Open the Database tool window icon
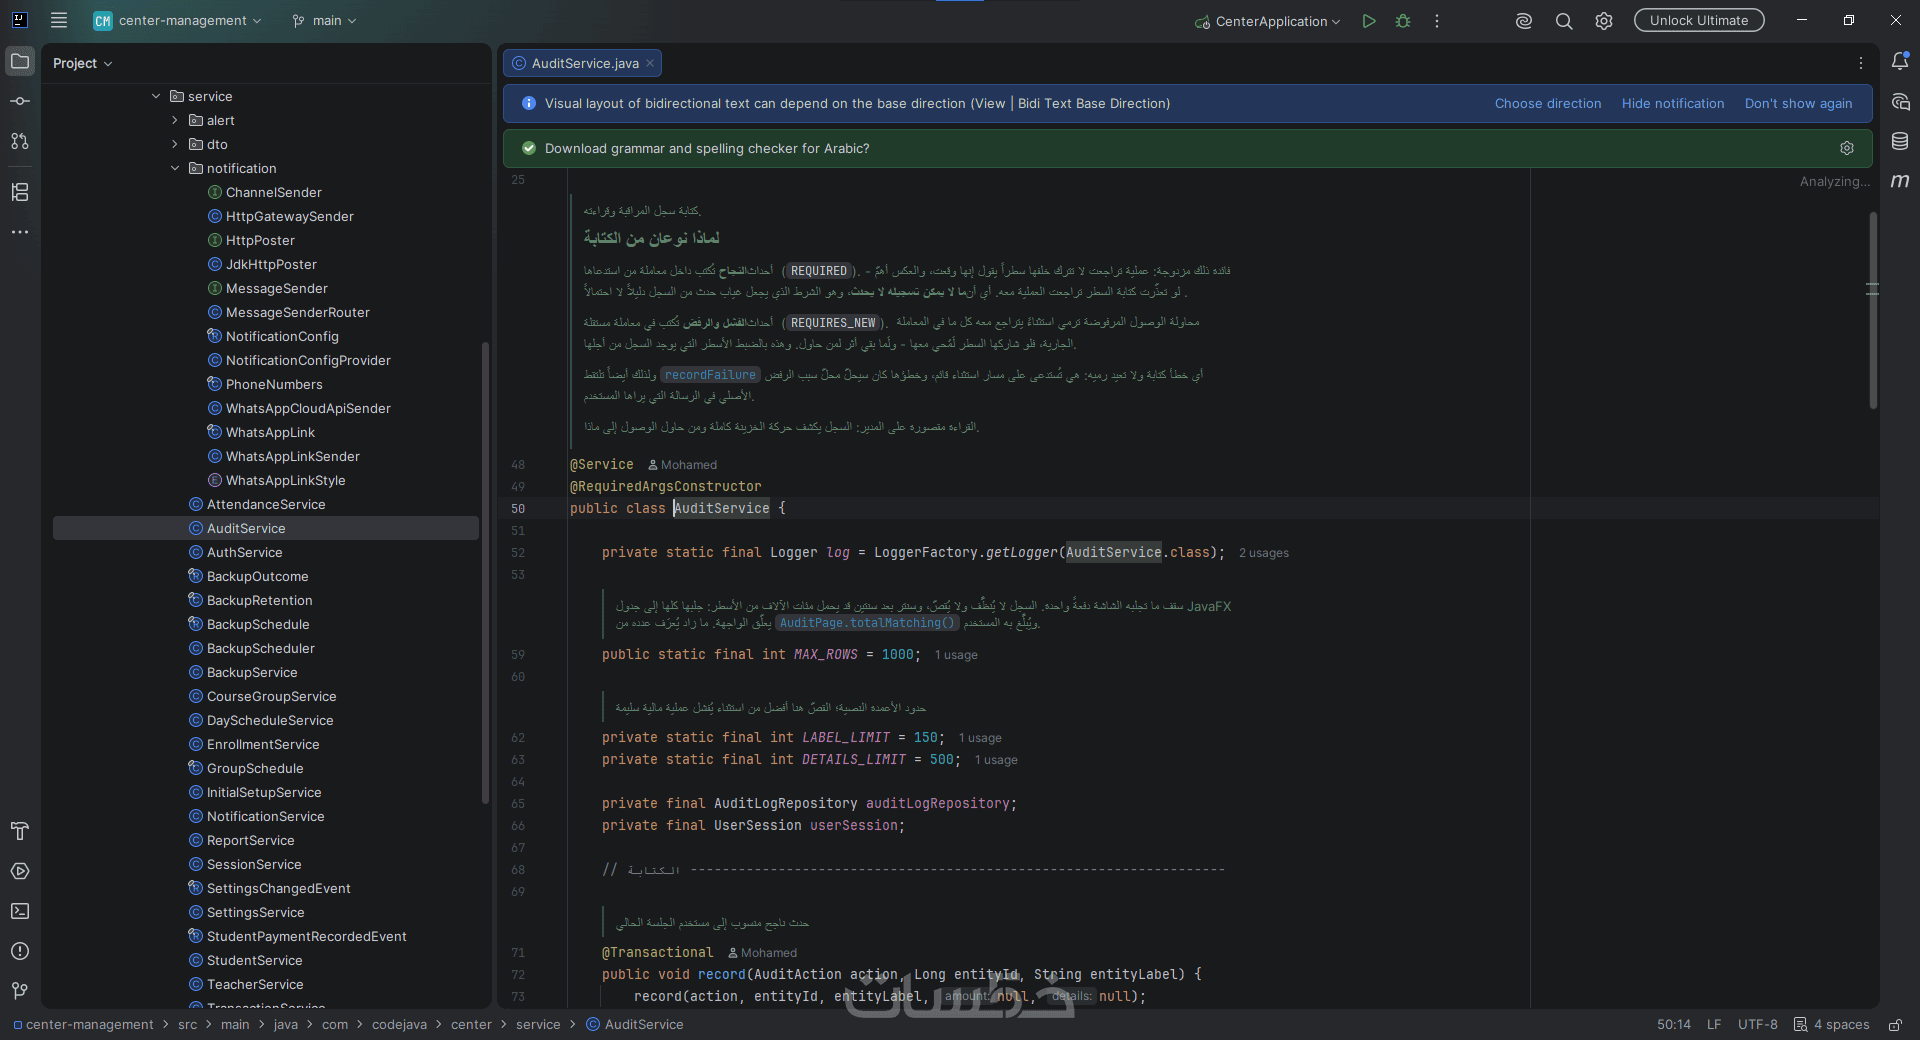The image size is (1920, 1040). coord(1900,142)
